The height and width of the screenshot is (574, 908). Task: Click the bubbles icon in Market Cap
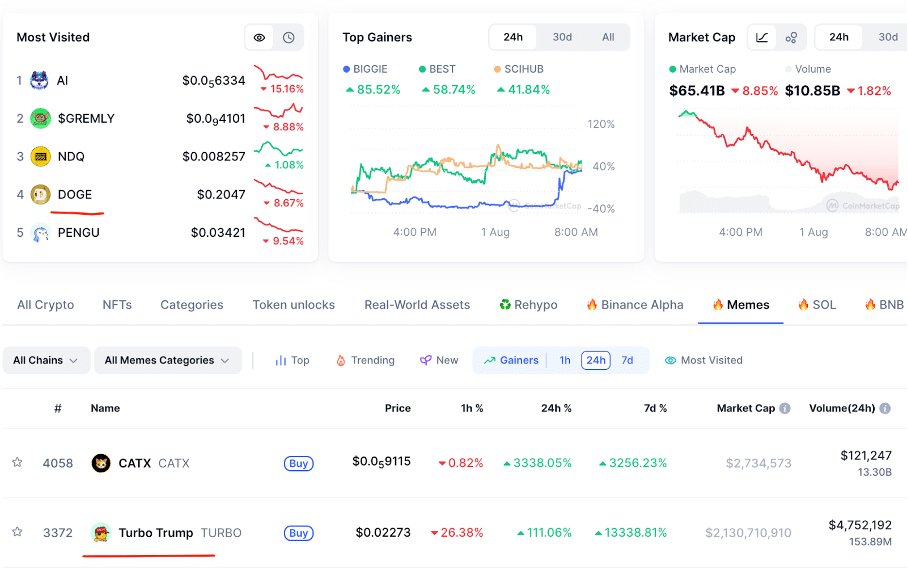click(x=791, y=38)
